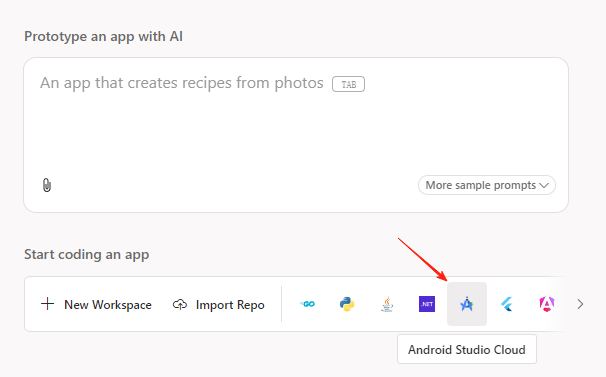606x377 pixels.
Task: Open the Android Studio Cloud template
Action: point(467,304)
